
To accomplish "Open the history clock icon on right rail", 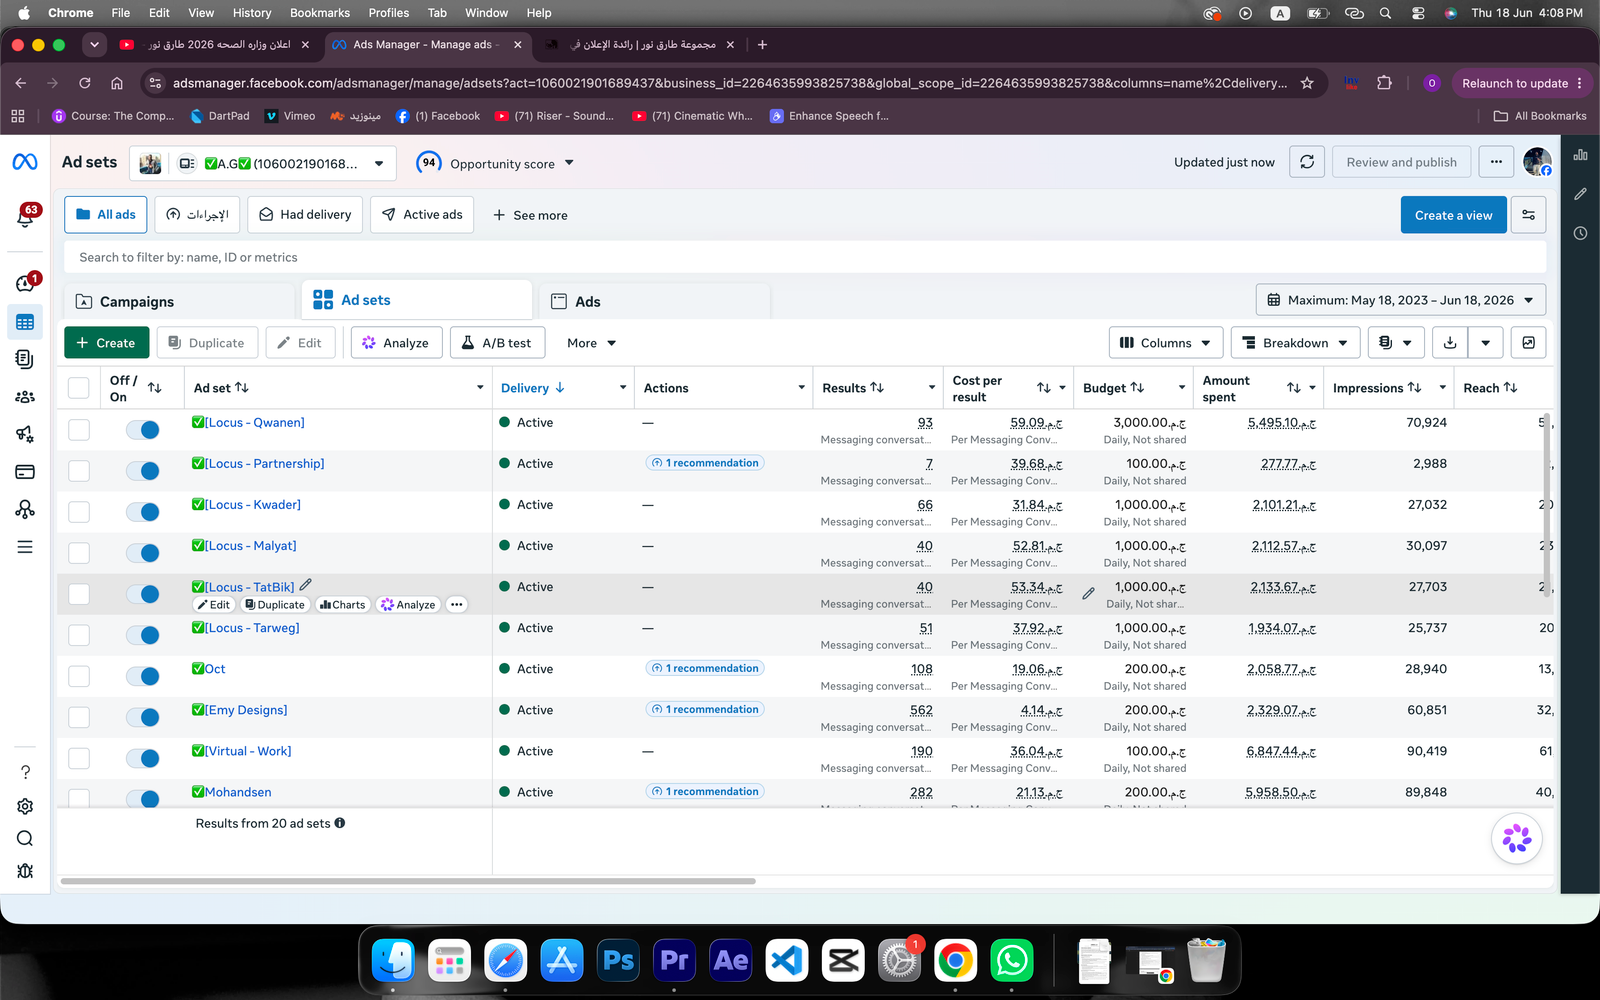I will point(1580,233).
